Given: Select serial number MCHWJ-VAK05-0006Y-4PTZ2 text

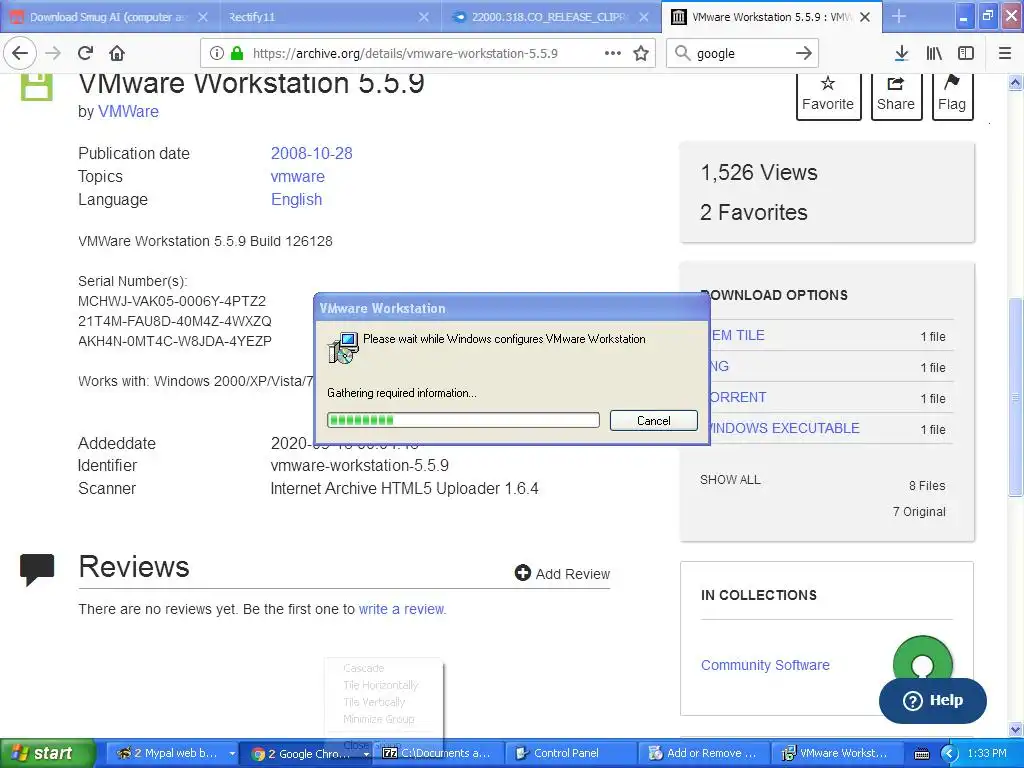Looking at the screenshot, I should point(172,301).
